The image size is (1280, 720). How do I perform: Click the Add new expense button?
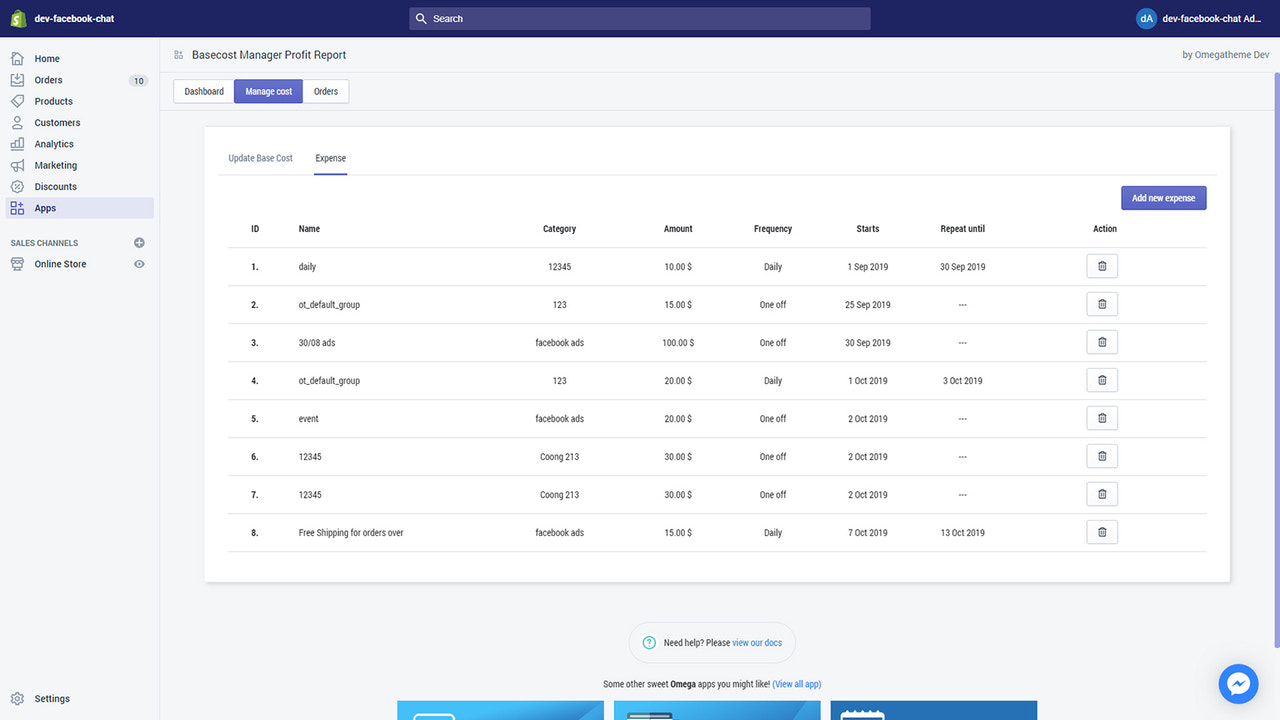pos(1163,197)
